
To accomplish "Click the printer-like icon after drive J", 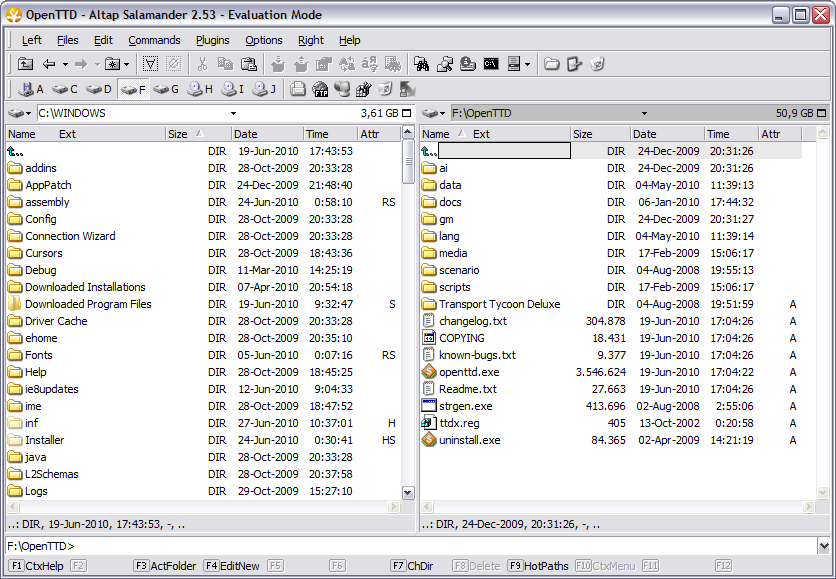I will click(298, 89).
